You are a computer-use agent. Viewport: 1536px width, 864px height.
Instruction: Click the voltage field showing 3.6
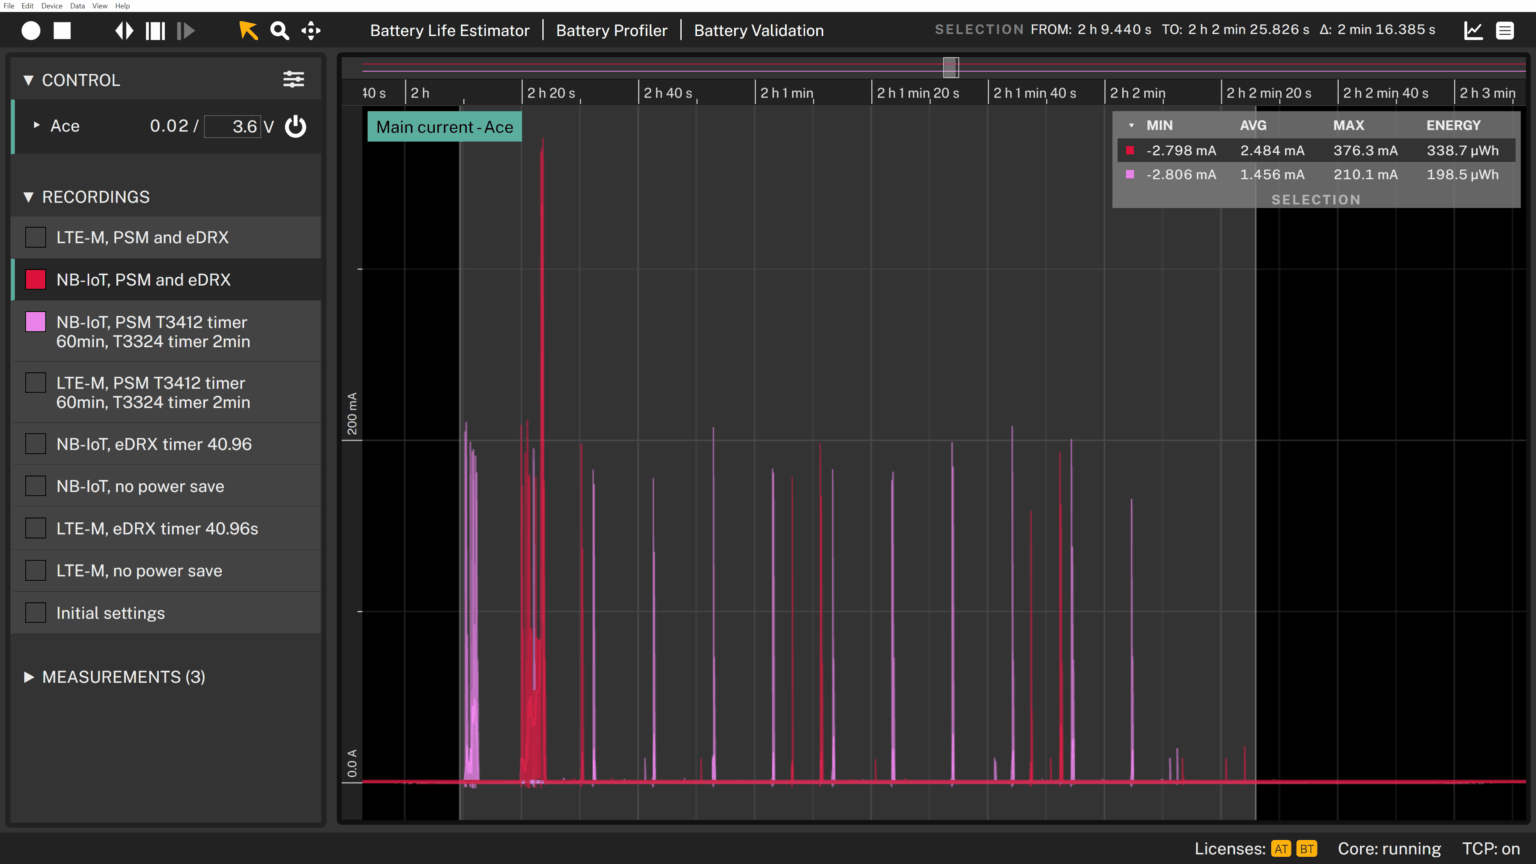point(233,126)
